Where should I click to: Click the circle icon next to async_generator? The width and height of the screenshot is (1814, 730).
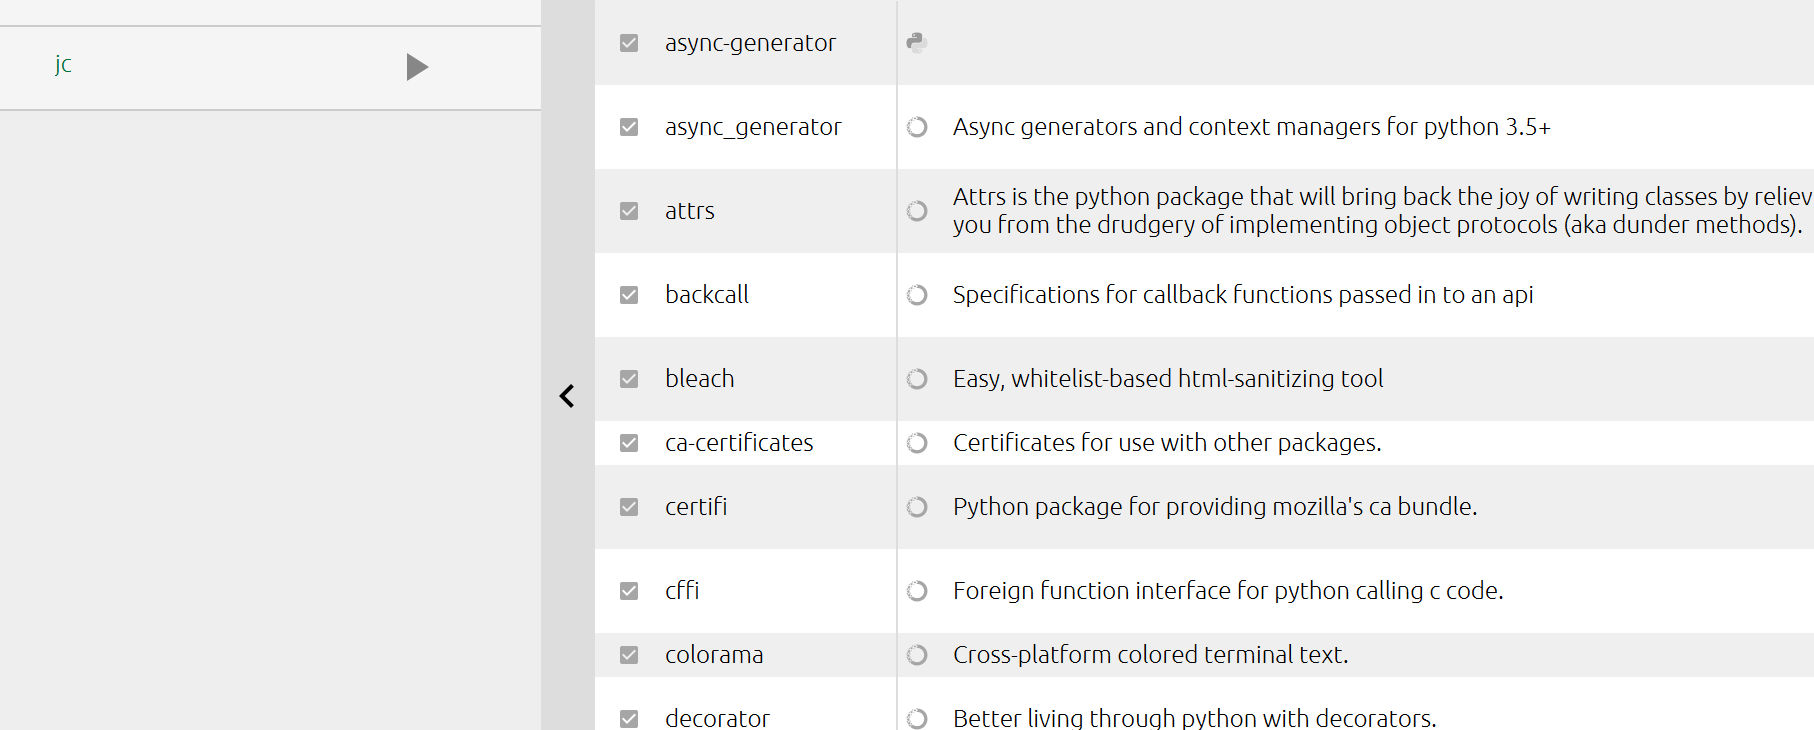(x=916, y=127)
